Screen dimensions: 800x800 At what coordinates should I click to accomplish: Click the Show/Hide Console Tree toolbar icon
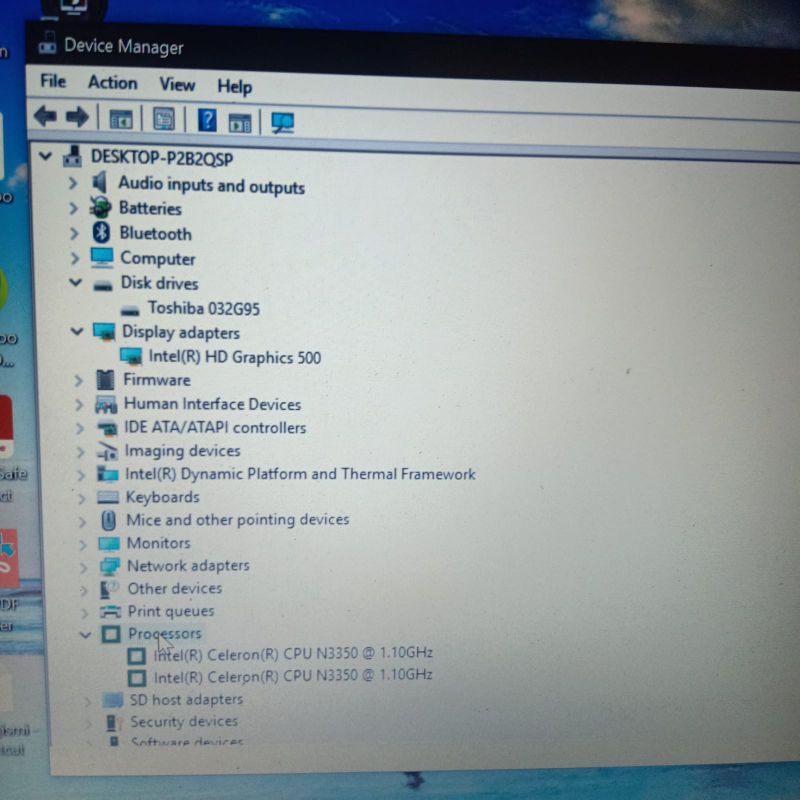pyautogui.click(x=121, y=119)
